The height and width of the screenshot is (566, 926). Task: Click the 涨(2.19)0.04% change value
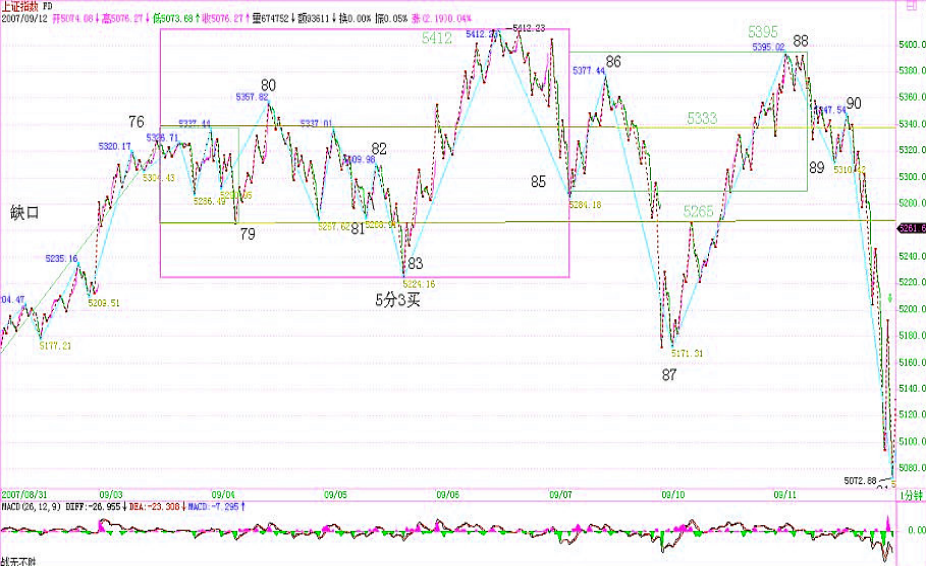(441, 18)
